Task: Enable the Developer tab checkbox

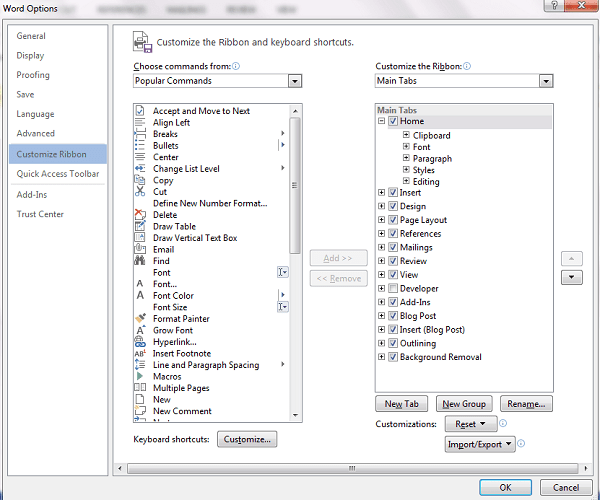Action: (x=393, y=289)
